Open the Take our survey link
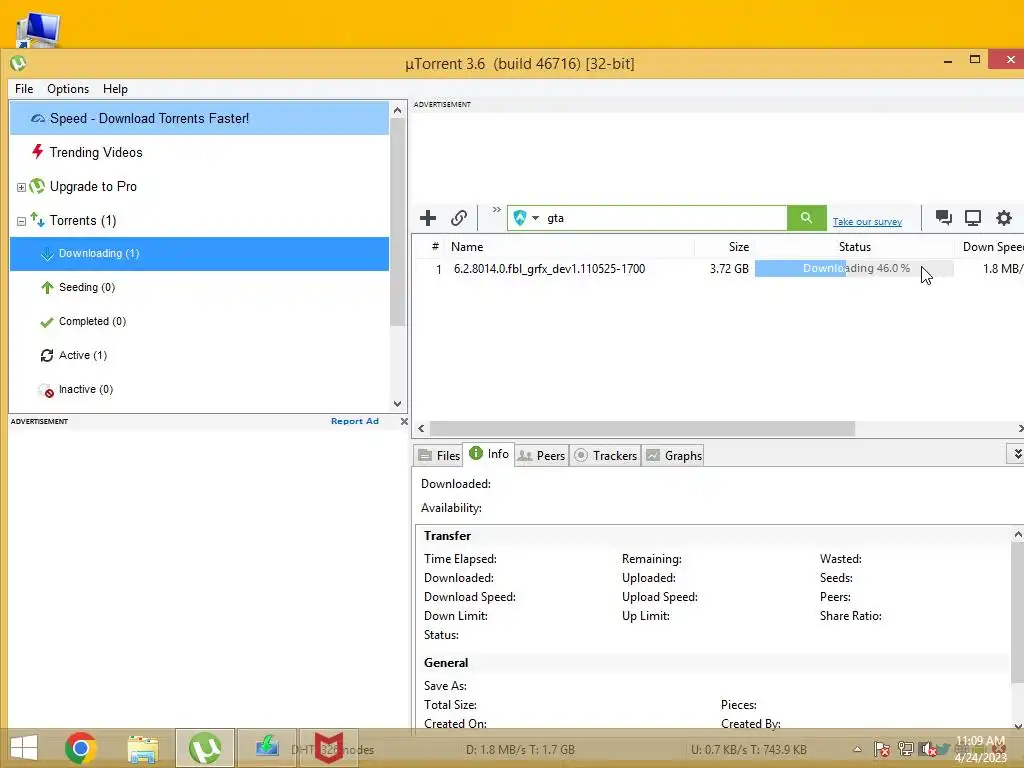 pos(867,221)
